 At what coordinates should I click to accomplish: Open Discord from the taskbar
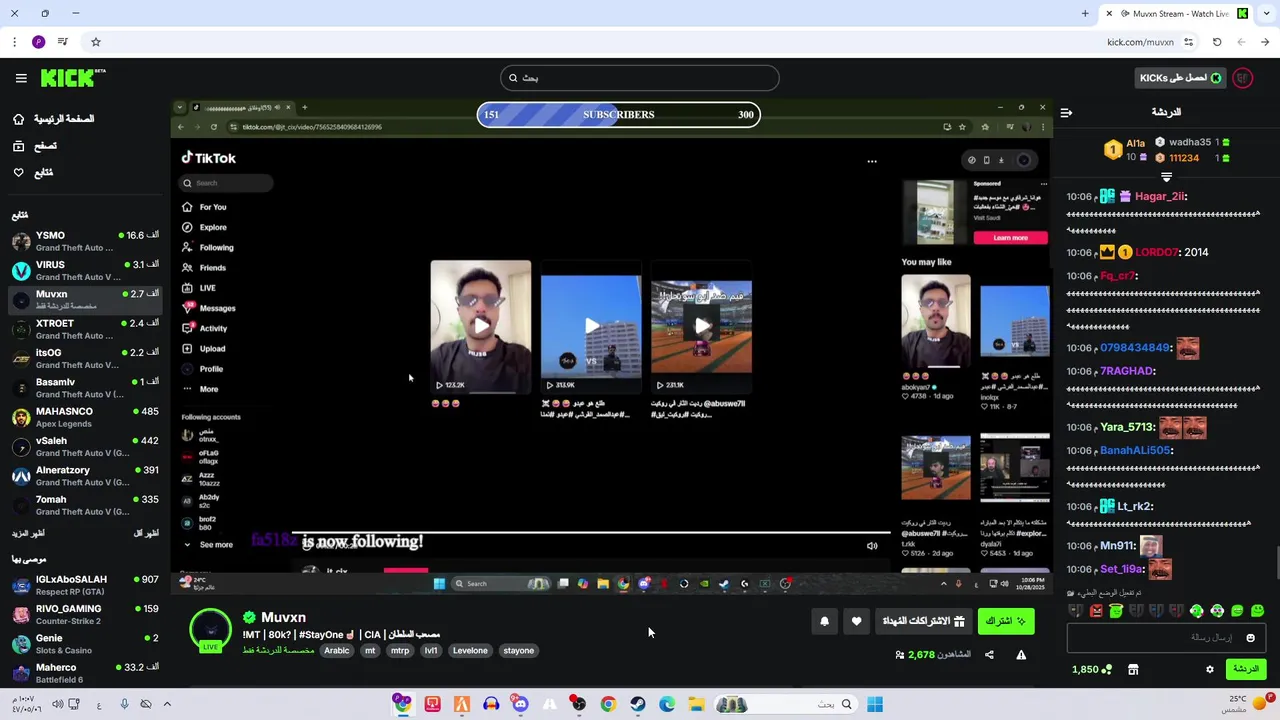(x=520, y=704)
